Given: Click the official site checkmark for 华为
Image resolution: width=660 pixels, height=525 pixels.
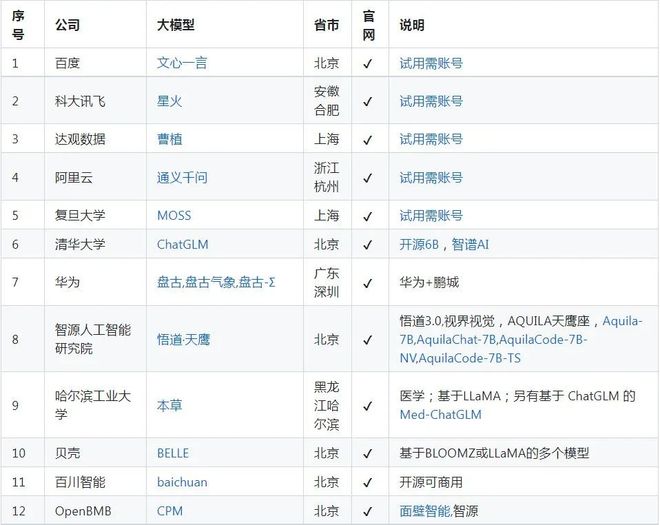Looking at the screenshot, I should click(368, 283).
